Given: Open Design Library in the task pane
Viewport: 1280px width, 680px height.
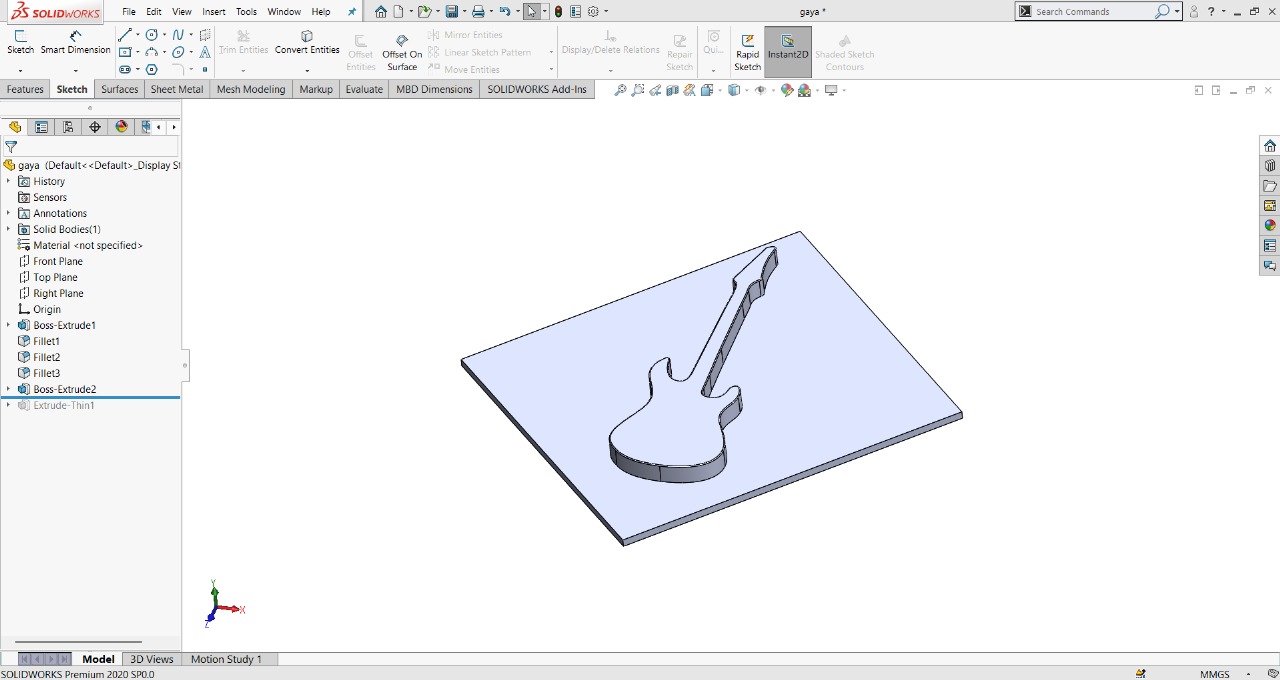Looking at the screenshot, I should pos(1270,166).
